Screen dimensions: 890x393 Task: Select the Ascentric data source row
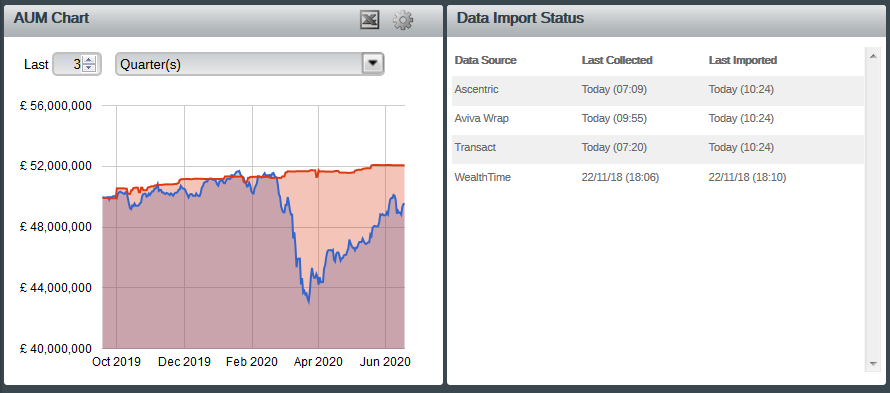(x=658, y=90)
